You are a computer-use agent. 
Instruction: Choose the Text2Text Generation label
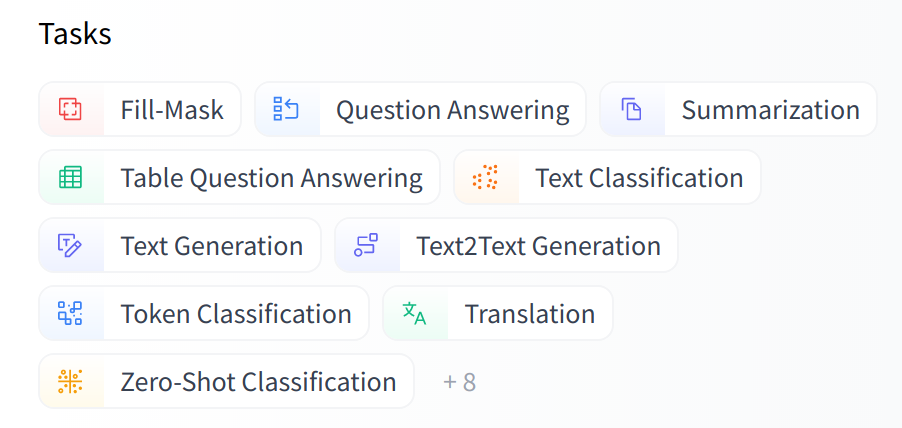coord(538,246)
